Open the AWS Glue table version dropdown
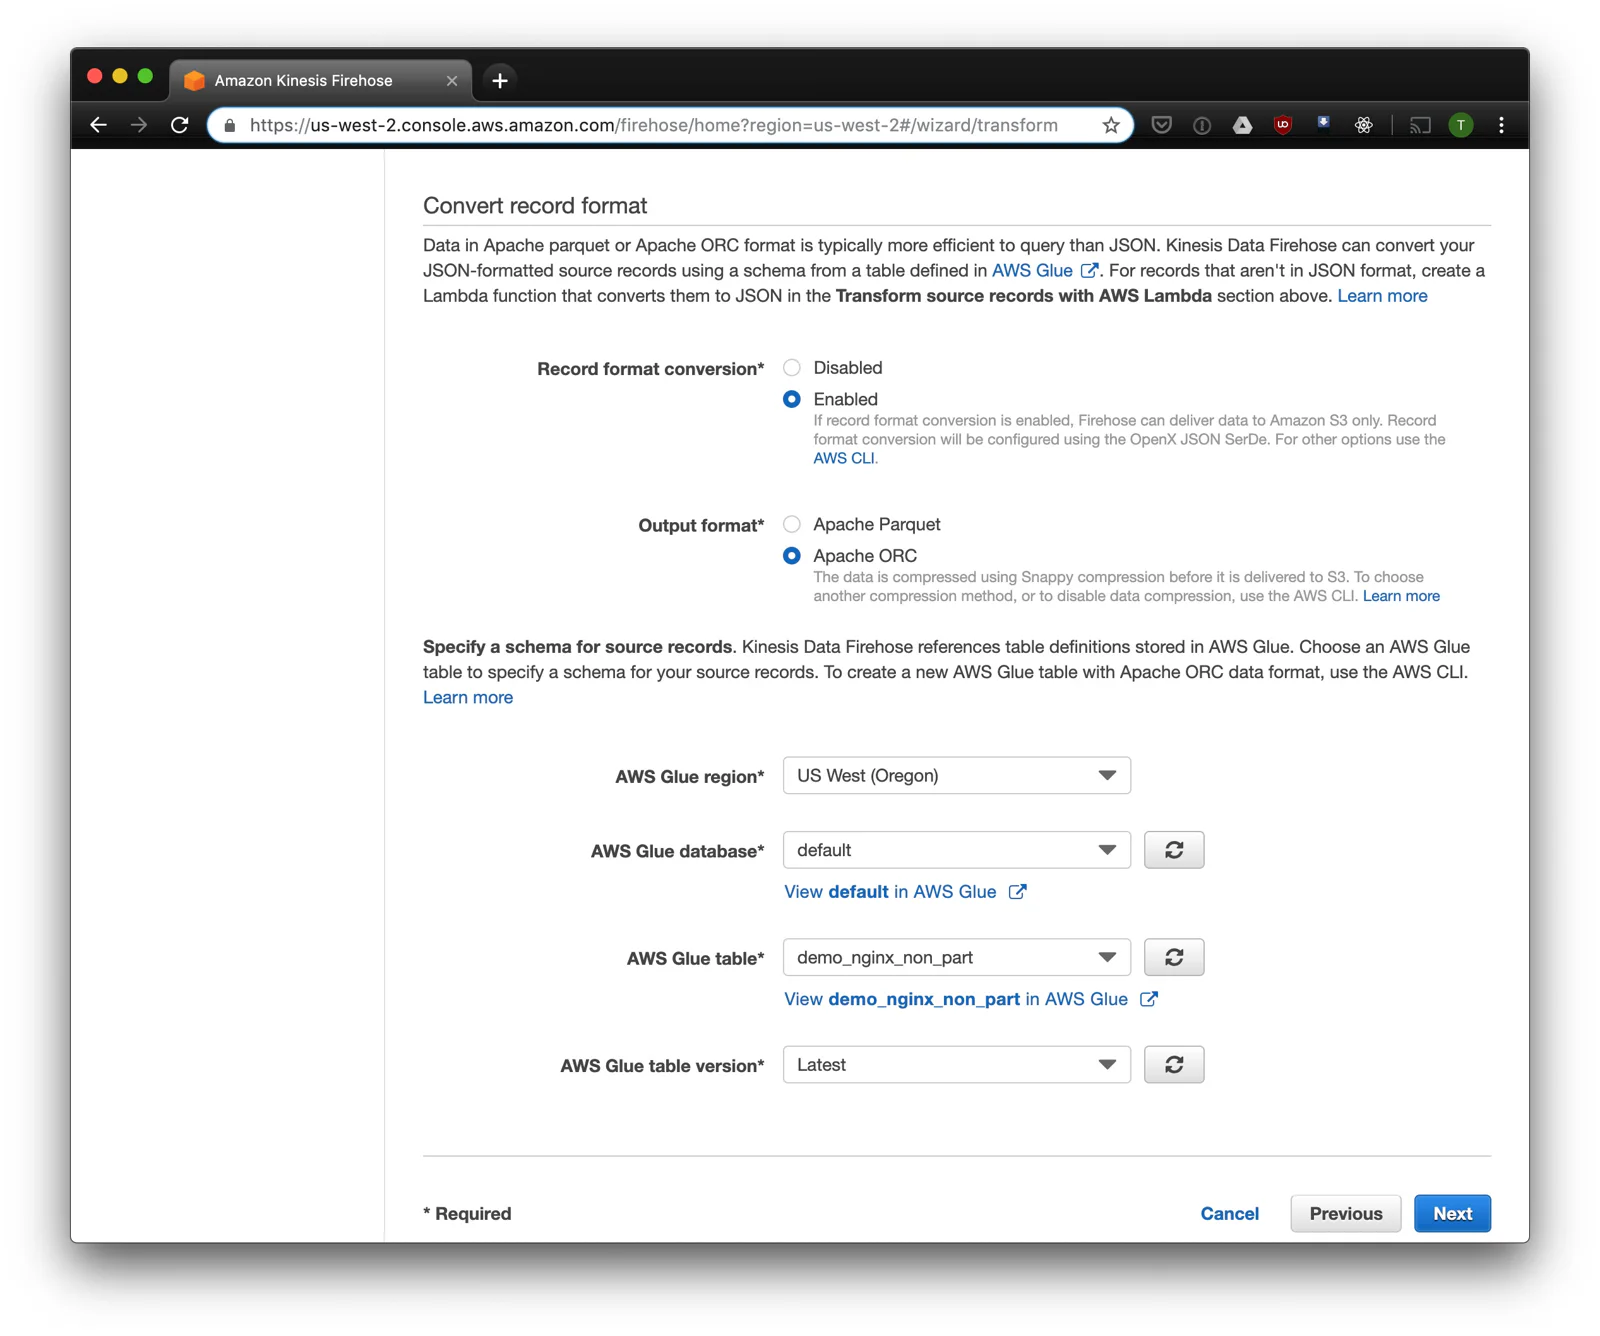 957,1065
